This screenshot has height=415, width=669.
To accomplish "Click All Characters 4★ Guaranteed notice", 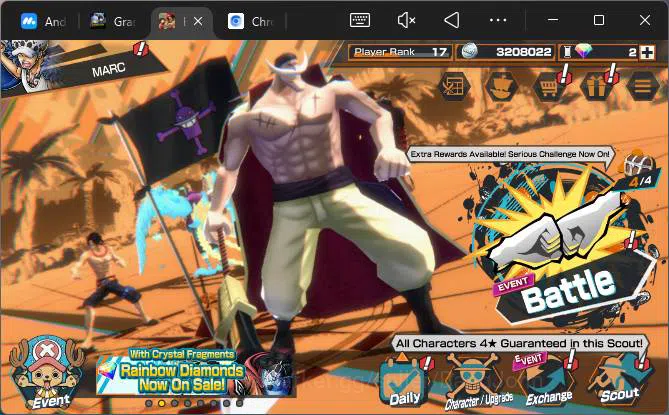I will 519,343.
